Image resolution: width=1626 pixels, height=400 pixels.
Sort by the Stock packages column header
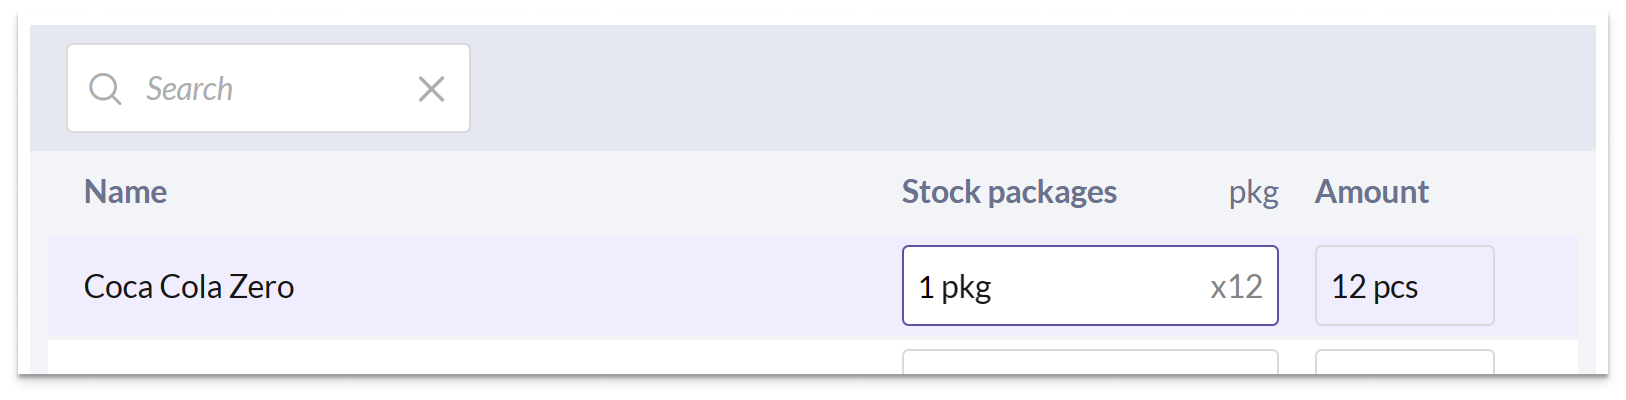pyautogui.click(x=1009, y=192)
